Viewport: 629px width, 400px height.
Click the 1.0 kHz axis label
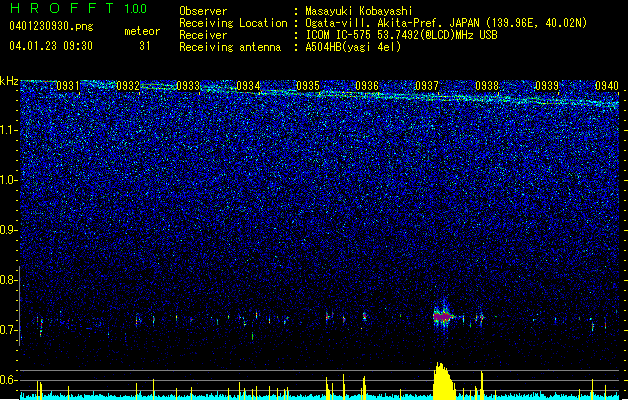[x=9, y=181]
